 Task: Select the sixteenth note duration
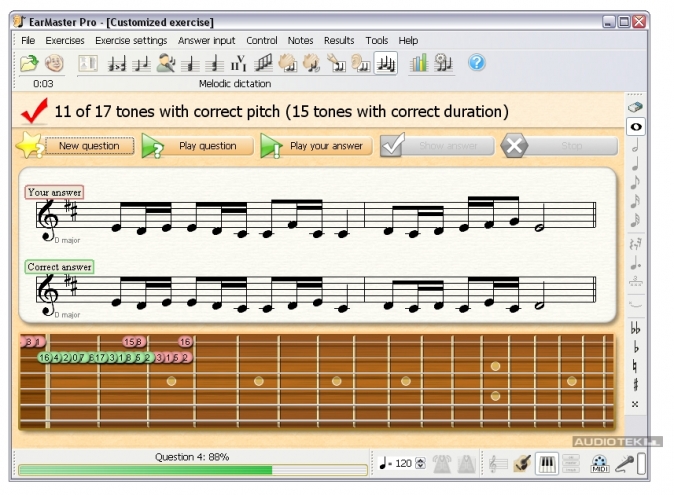pos(635,201)
